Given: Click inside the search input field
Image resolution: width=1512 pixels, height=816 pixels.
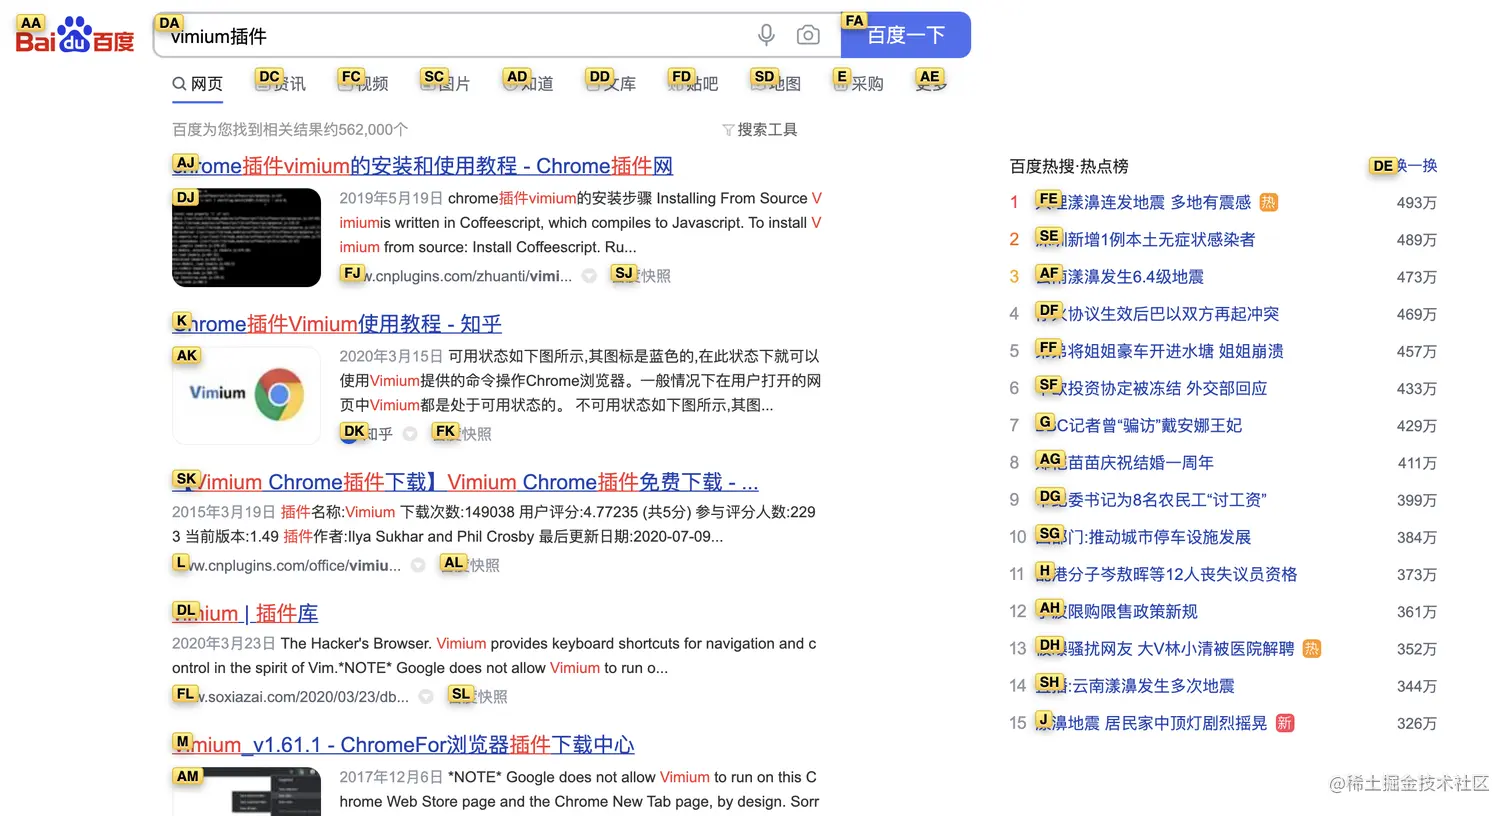Looking at the screenshot, I should [x=450, y=34].
